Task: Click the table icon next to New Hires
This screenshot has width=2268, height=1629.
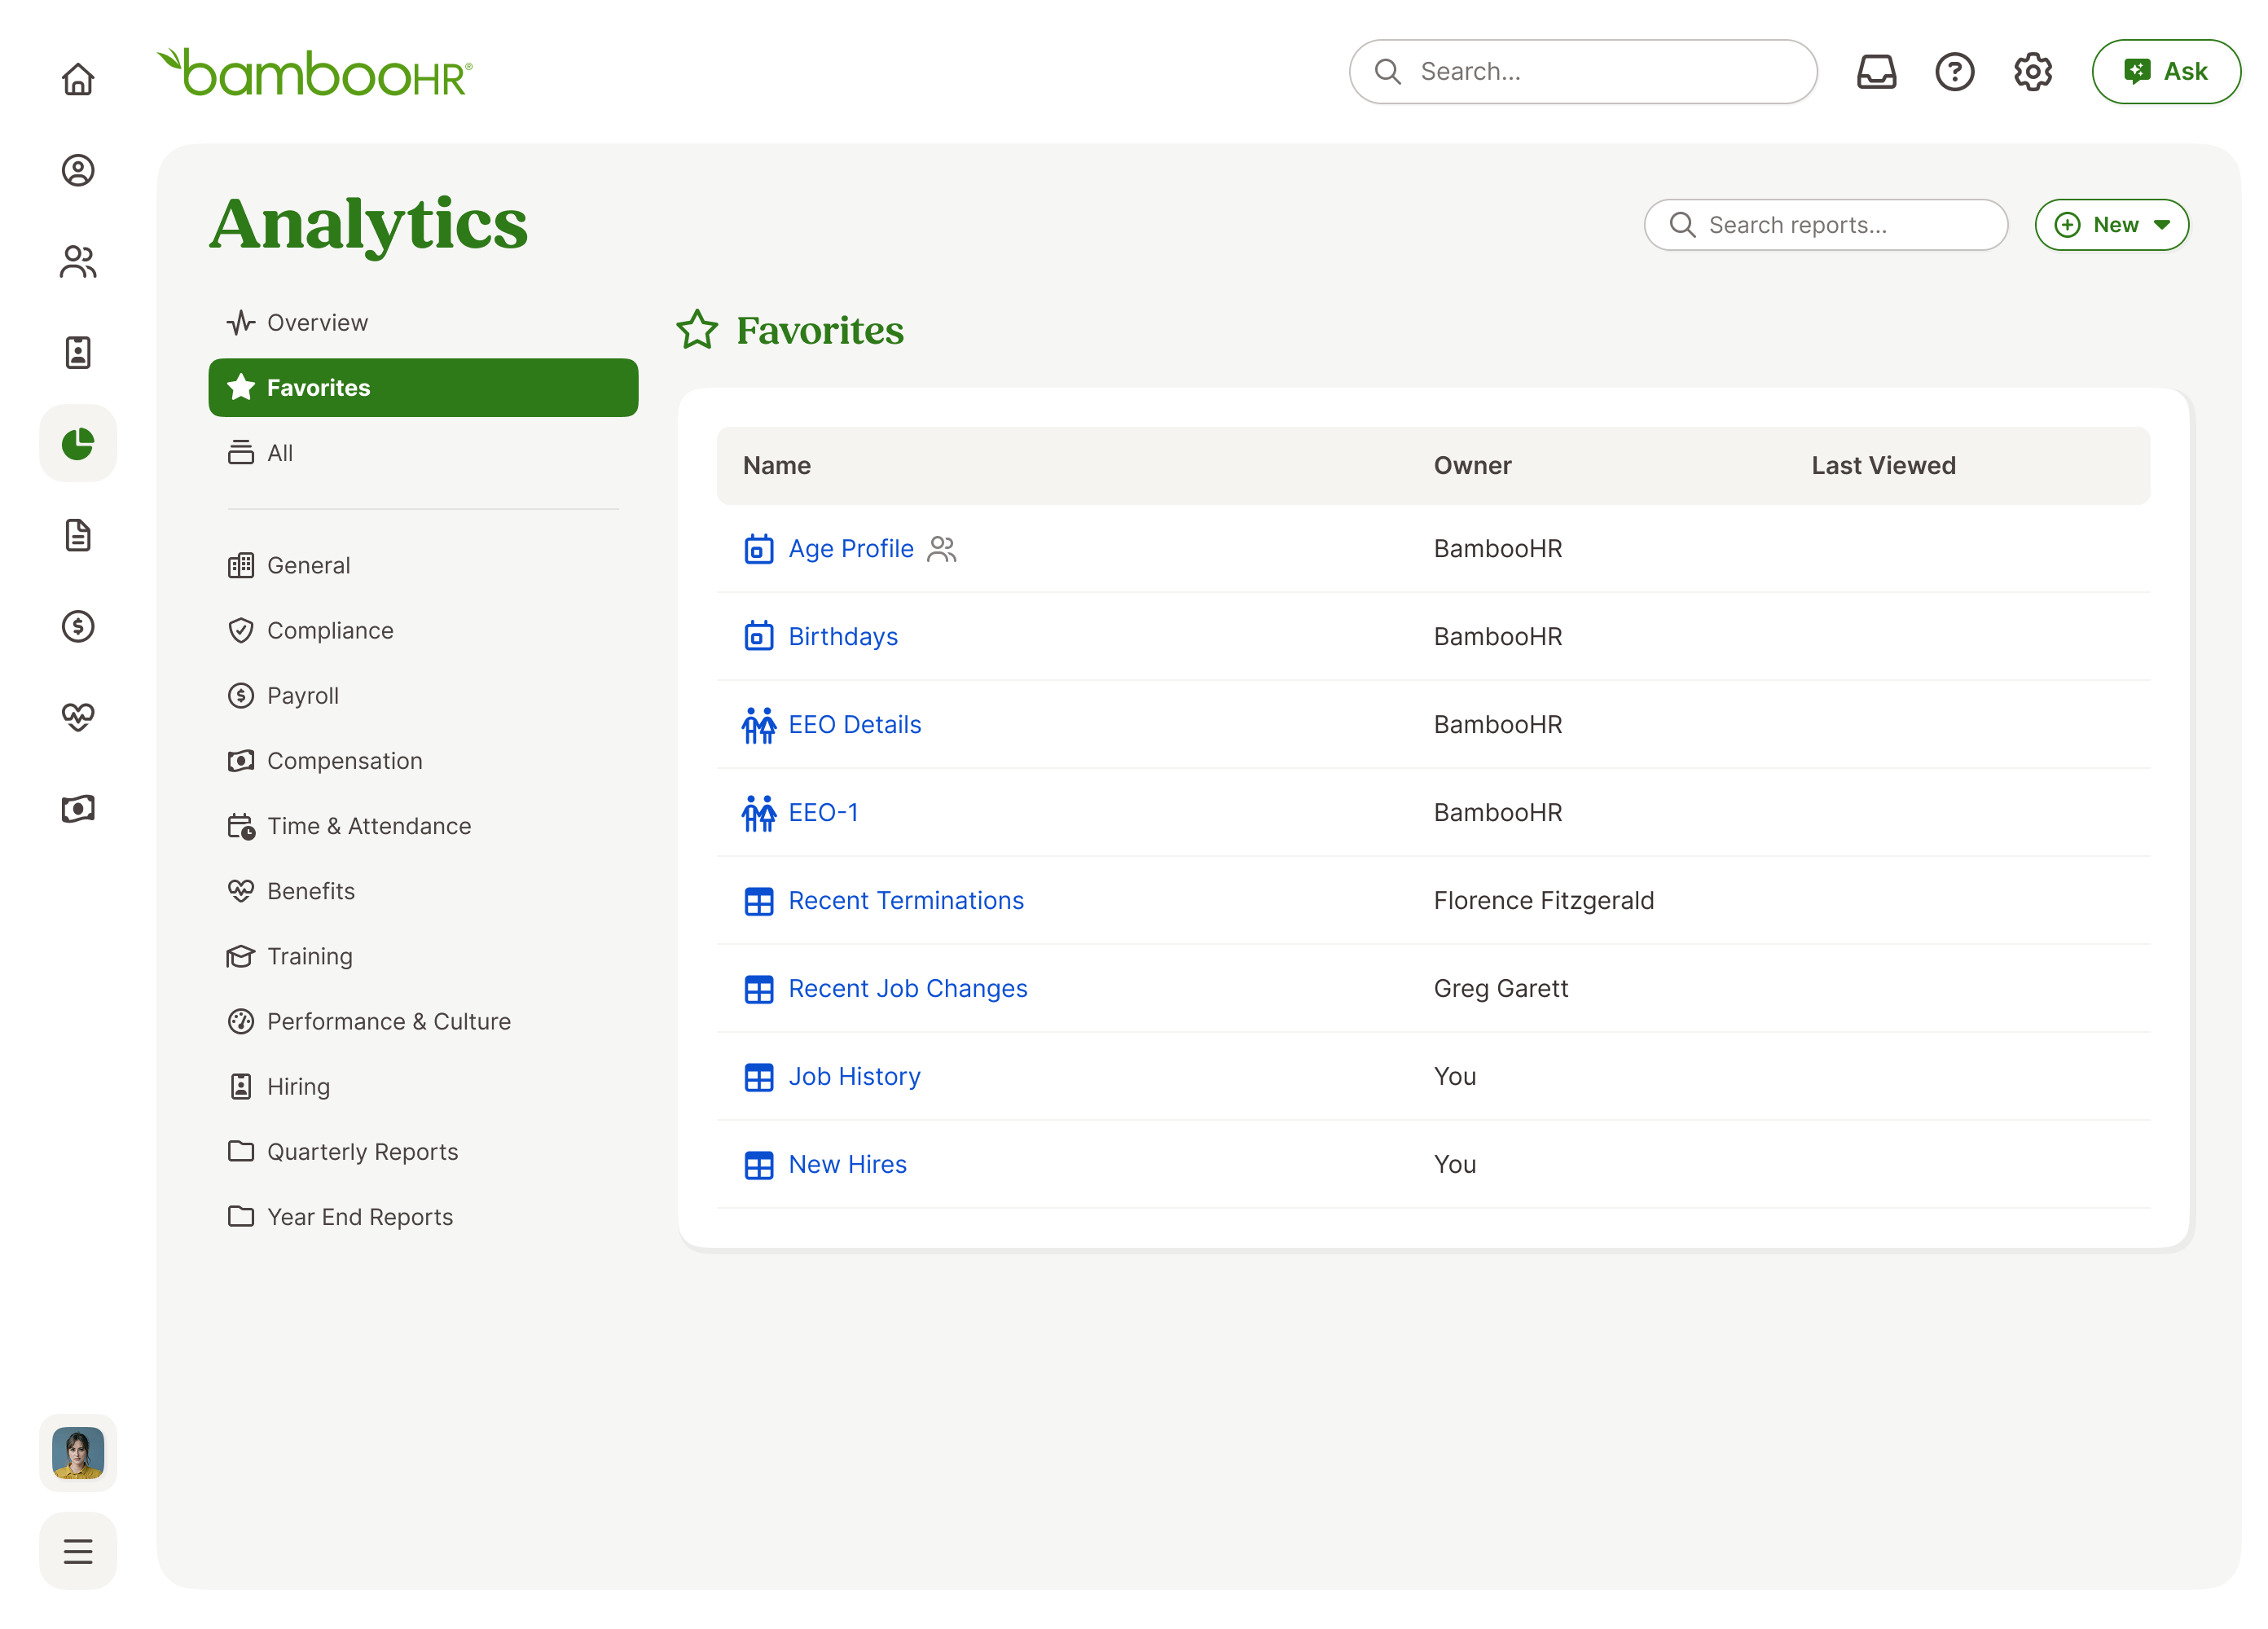Action: [x=759, y=1166]
